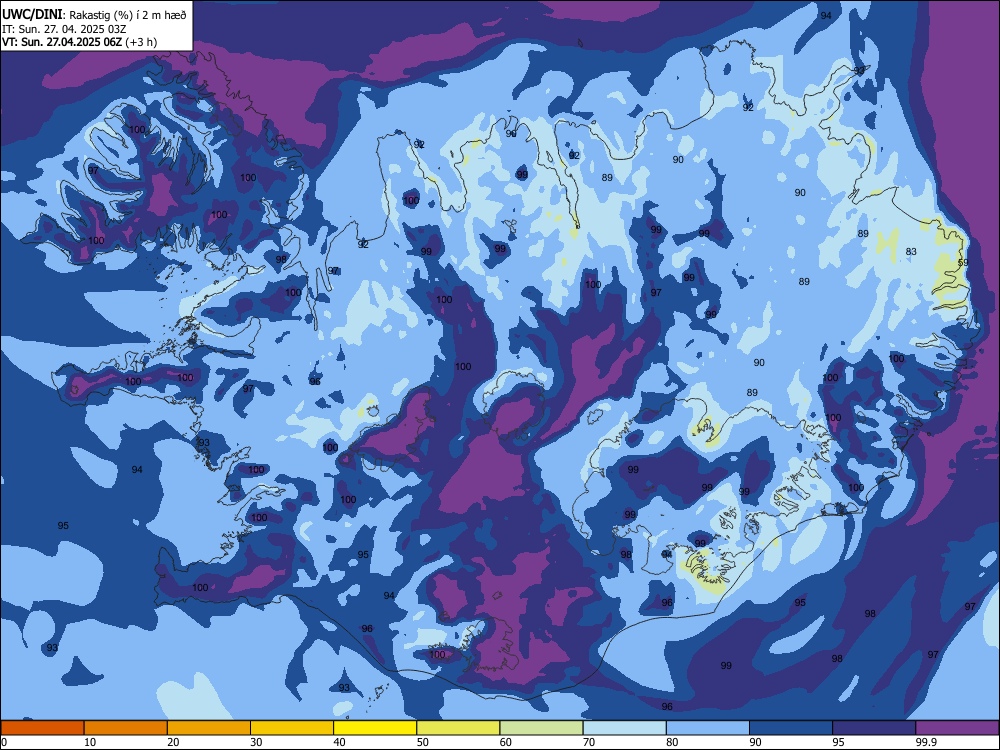Image resolution: width=1000 pixels, height=750 pixels.
Task: Click the pale blue 70–80 legend swatch
Action: point(624,728)
